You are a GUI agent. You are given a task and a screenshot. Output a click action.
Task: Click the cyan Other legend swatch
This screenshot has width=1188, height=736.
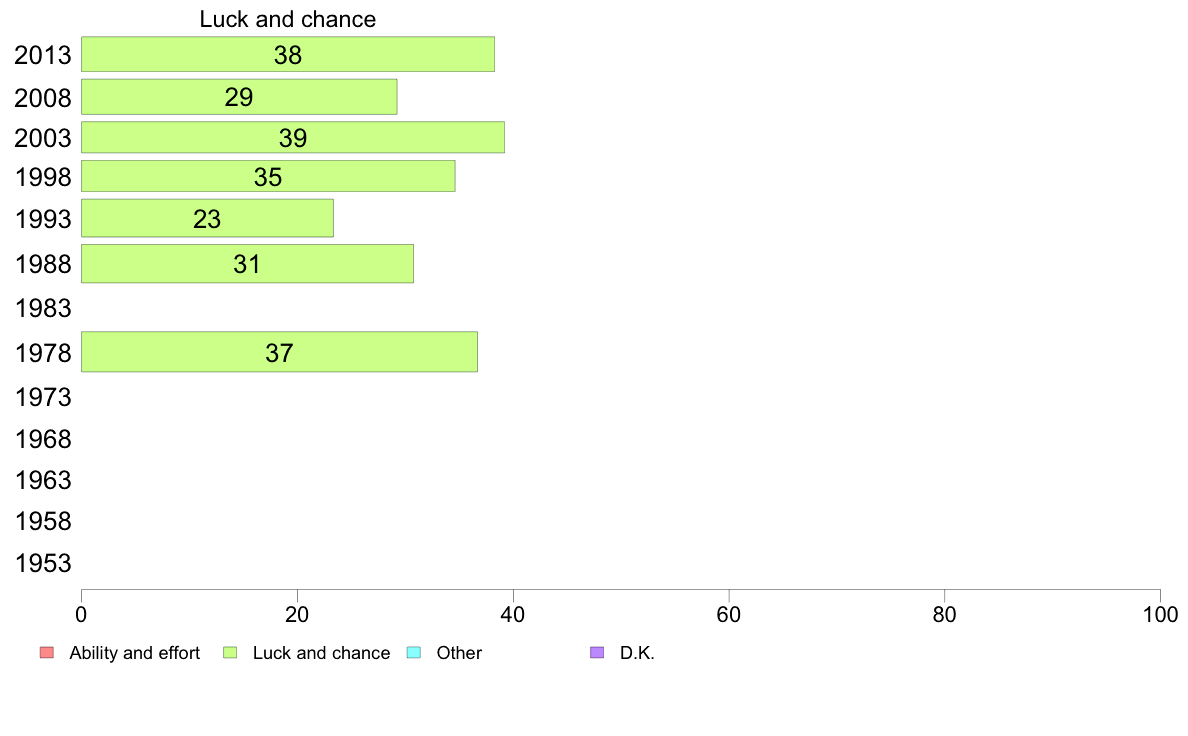pyautogui.click(x=414, y=653)
